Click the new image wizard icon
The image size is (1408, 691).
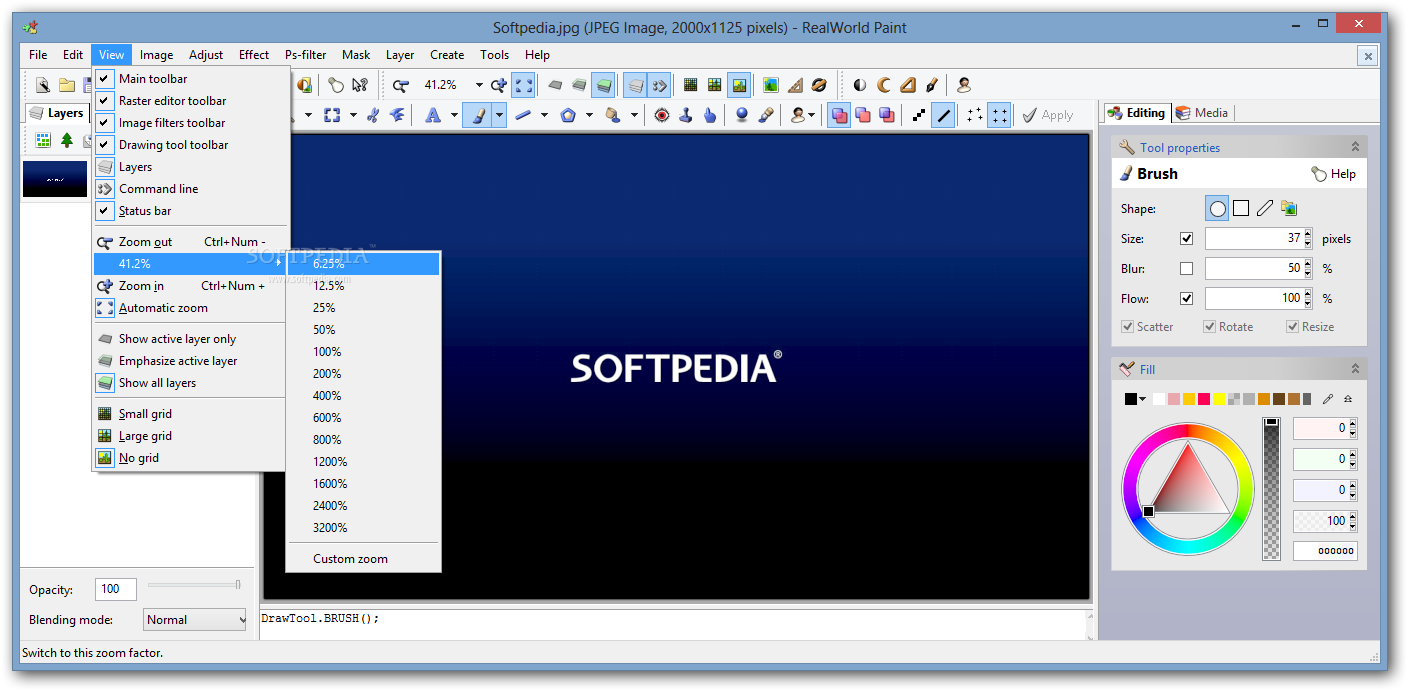[43, 85]
